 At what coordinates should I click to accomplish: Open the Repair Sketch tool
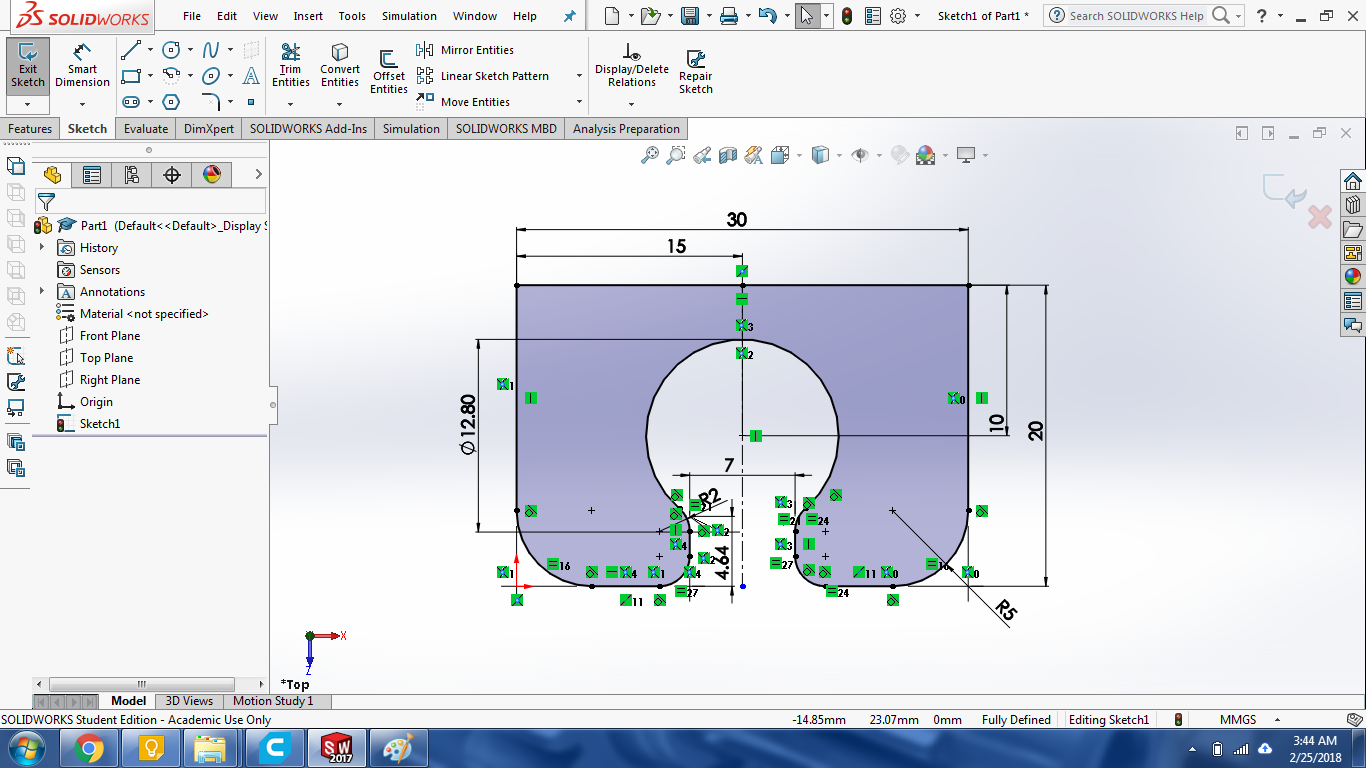click(x=696, y=72)
